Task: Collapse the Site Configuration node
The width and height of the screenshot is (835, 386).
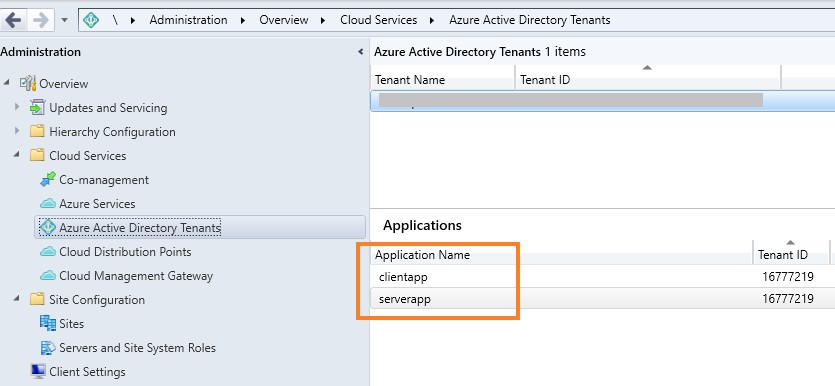Action: point(17,299)
